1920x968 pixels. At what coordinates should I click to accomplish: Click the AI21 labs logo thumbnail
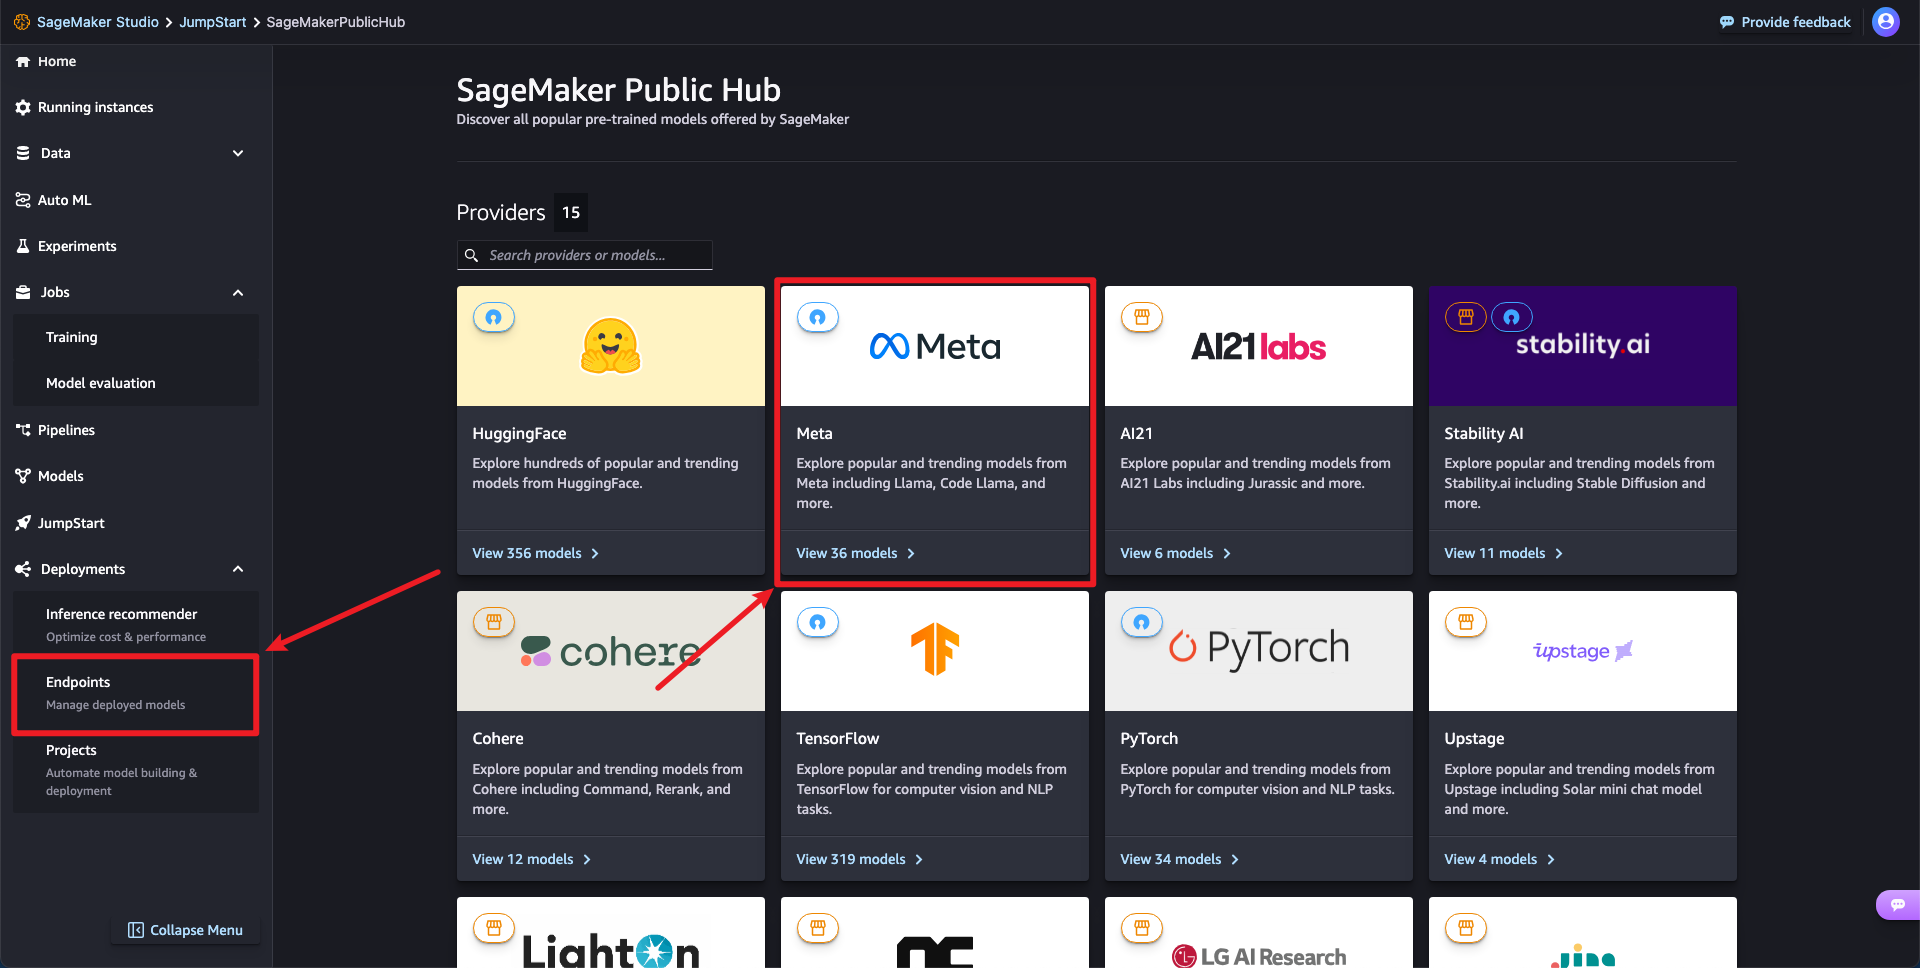click(1259, 346)
